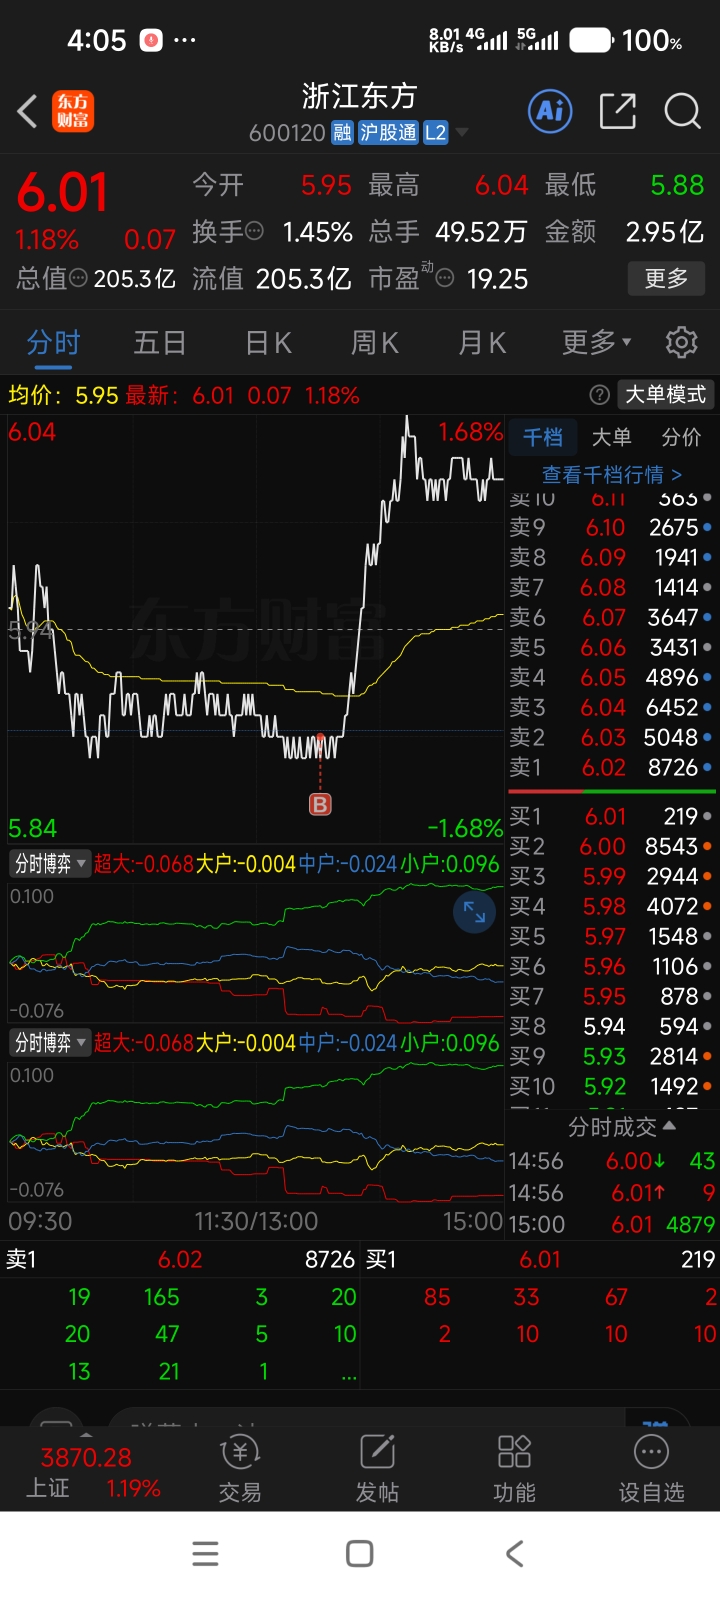Select the 分价 tab
The width and height of the screenshot is (720, 1600).
(681, 437)
